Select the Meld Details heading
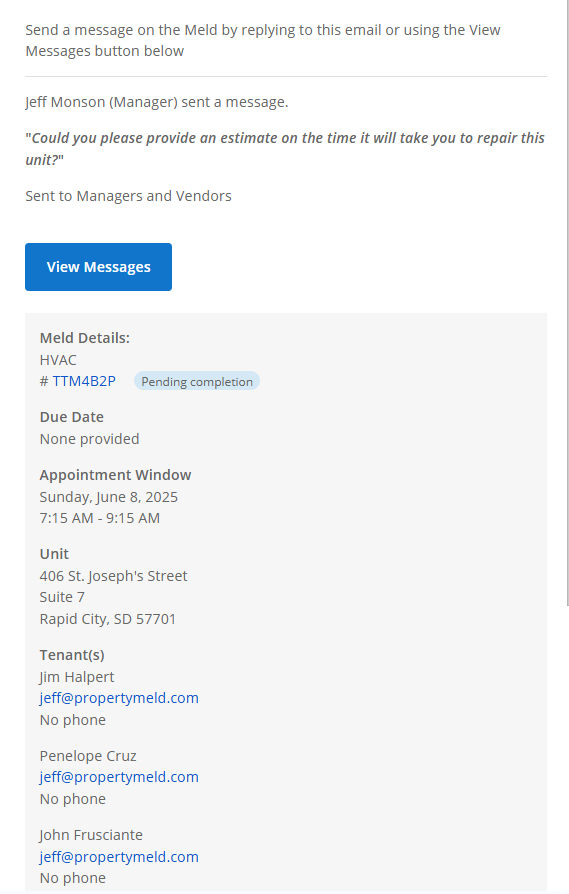 click(x=85, y=338)
